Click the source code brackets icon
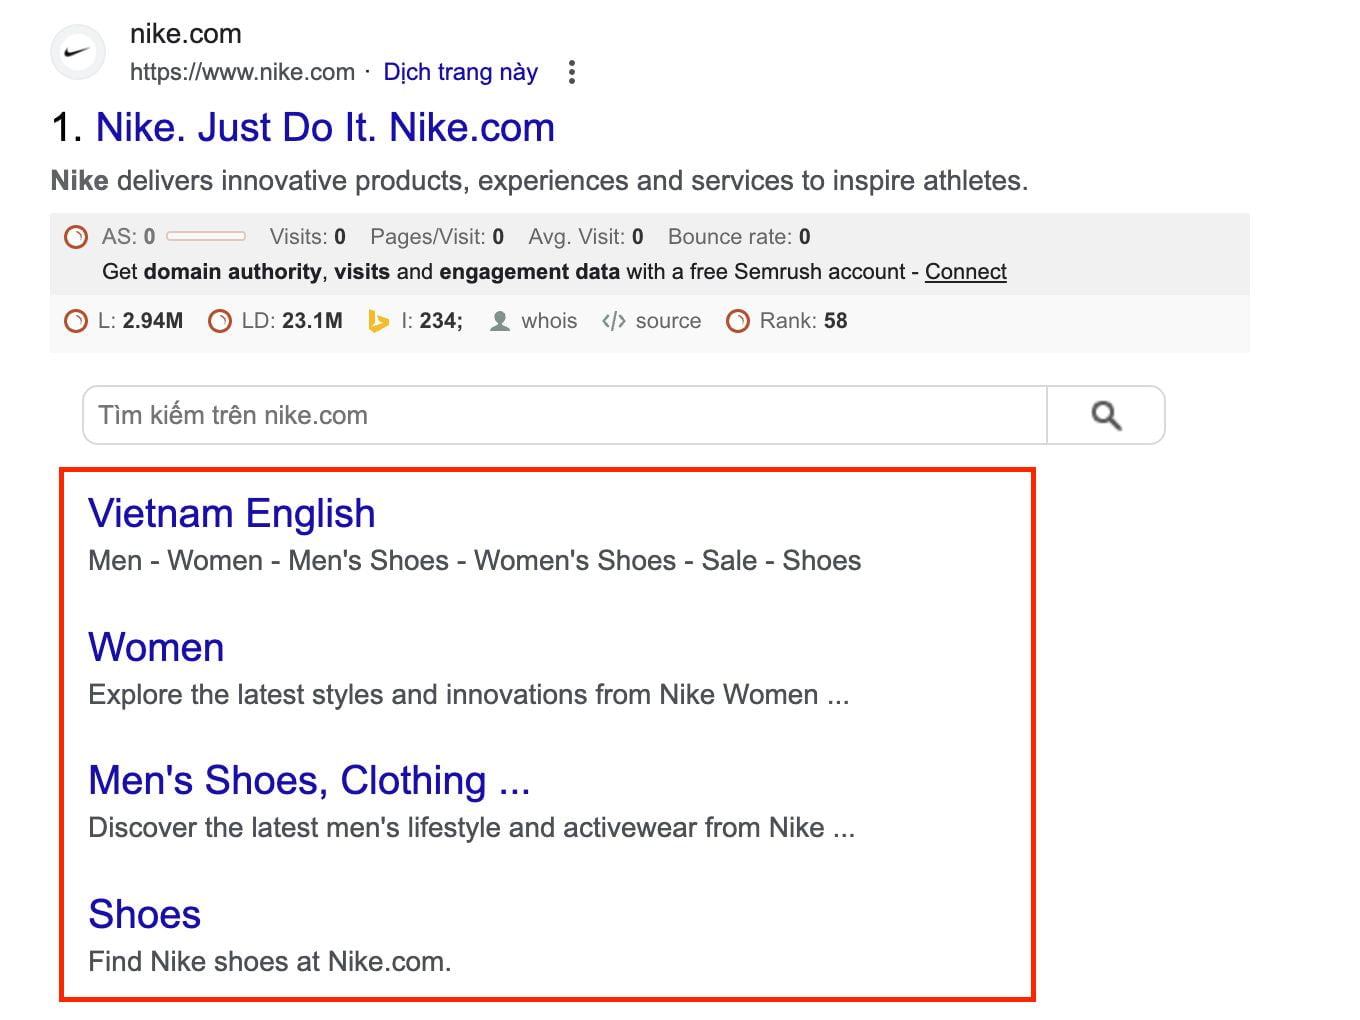The height and width of the screenshot is (1020, 1360). [x=614, y=321]
